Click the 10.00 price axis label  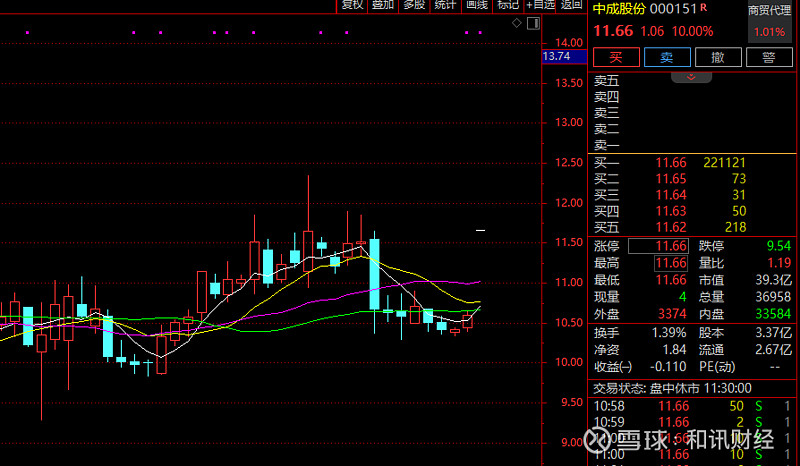pyautogui.click(x=569, y=362)
